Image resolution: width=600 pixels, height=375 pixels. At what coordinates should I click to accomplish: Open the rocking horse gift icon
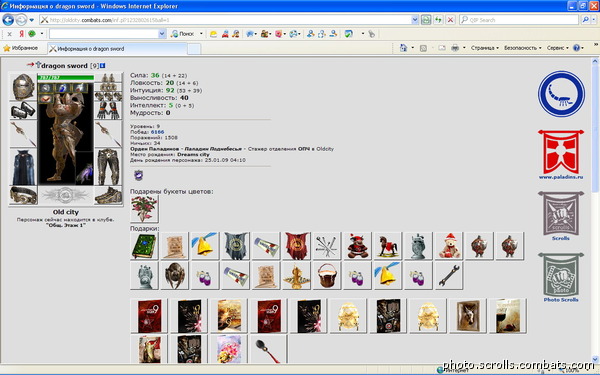(x=388, y=246)
